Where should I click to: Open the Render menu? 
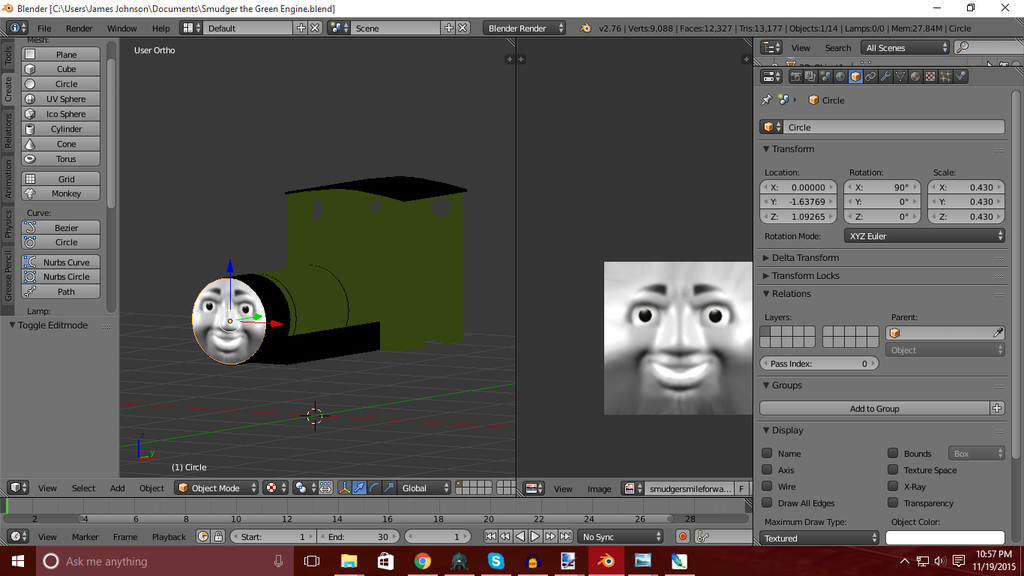point(79,28)
